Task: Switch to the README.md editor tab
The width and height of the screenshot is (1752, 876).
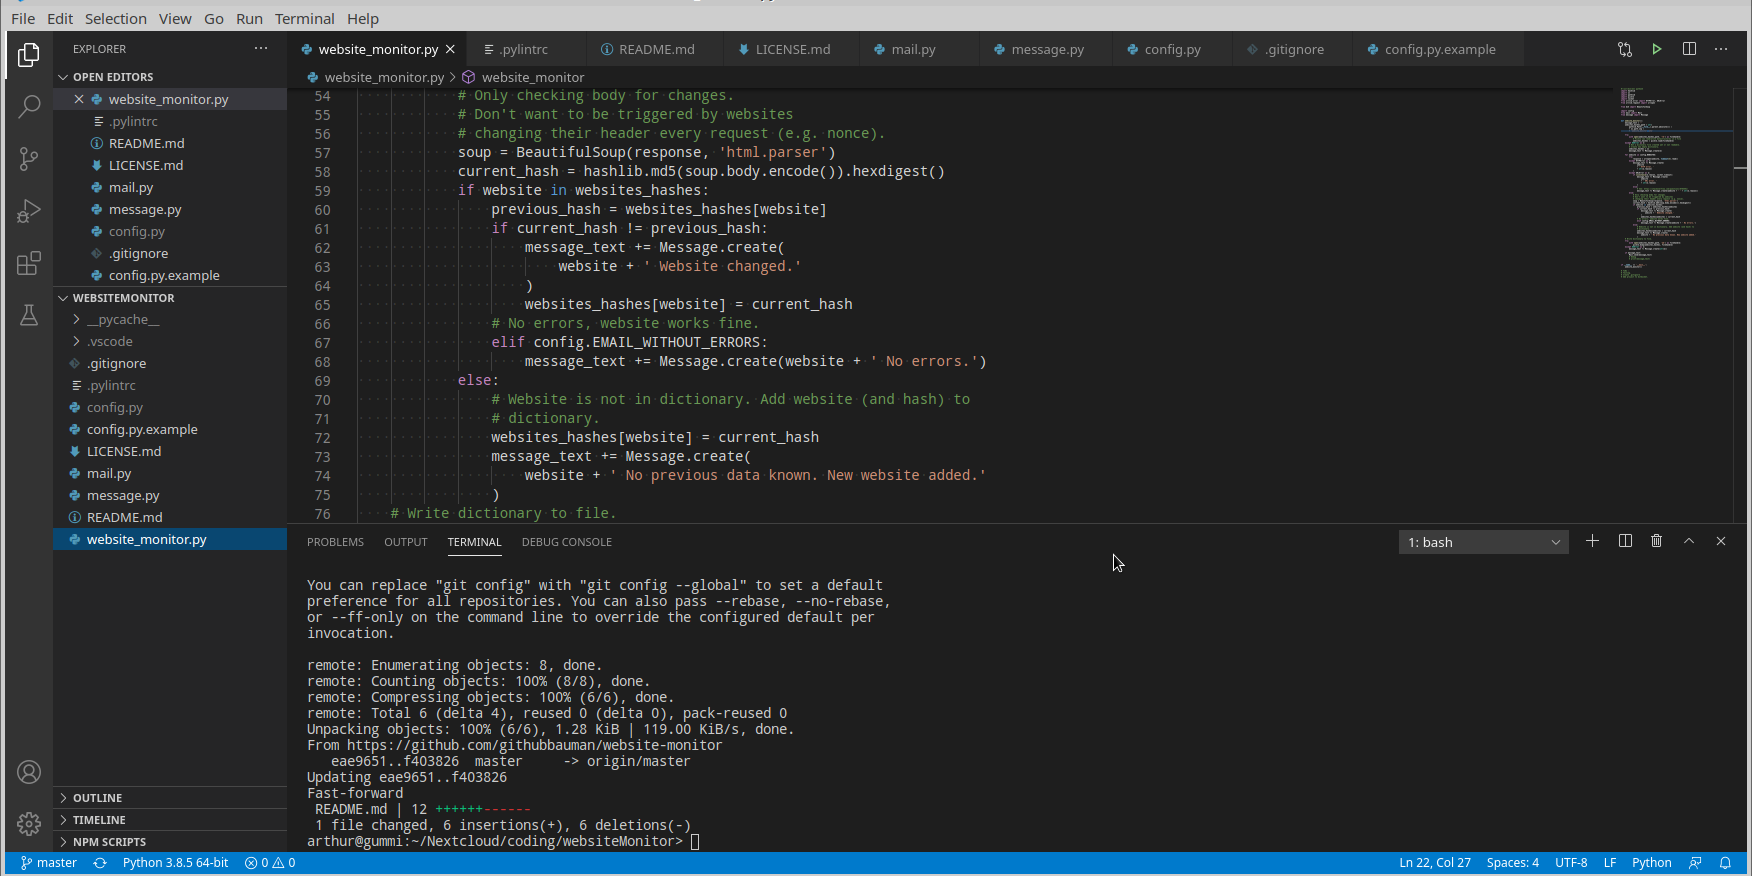Action: (x=656, y=49)
